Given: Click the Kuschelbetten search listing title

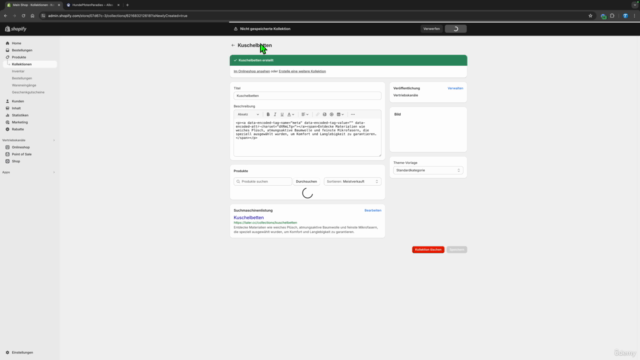Looking at the screenshot, I should (x=249, y=218).
